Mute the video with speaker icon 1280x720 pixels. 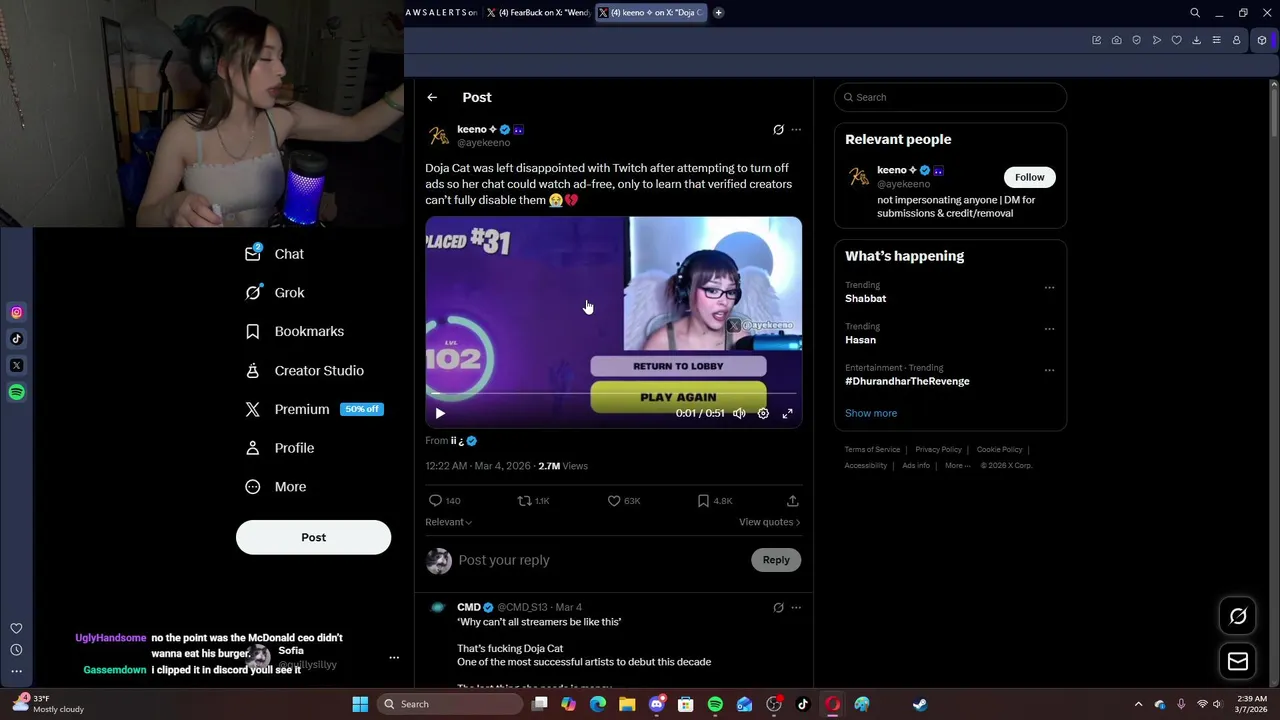[739, 413]
